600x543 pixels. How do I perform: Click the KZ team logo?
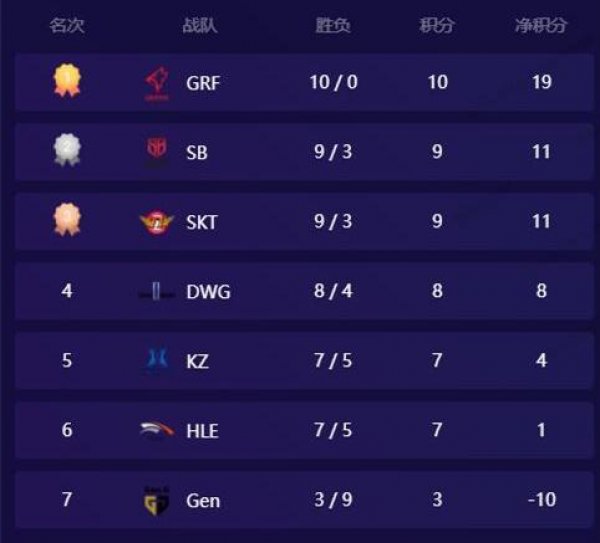[157, 361]
